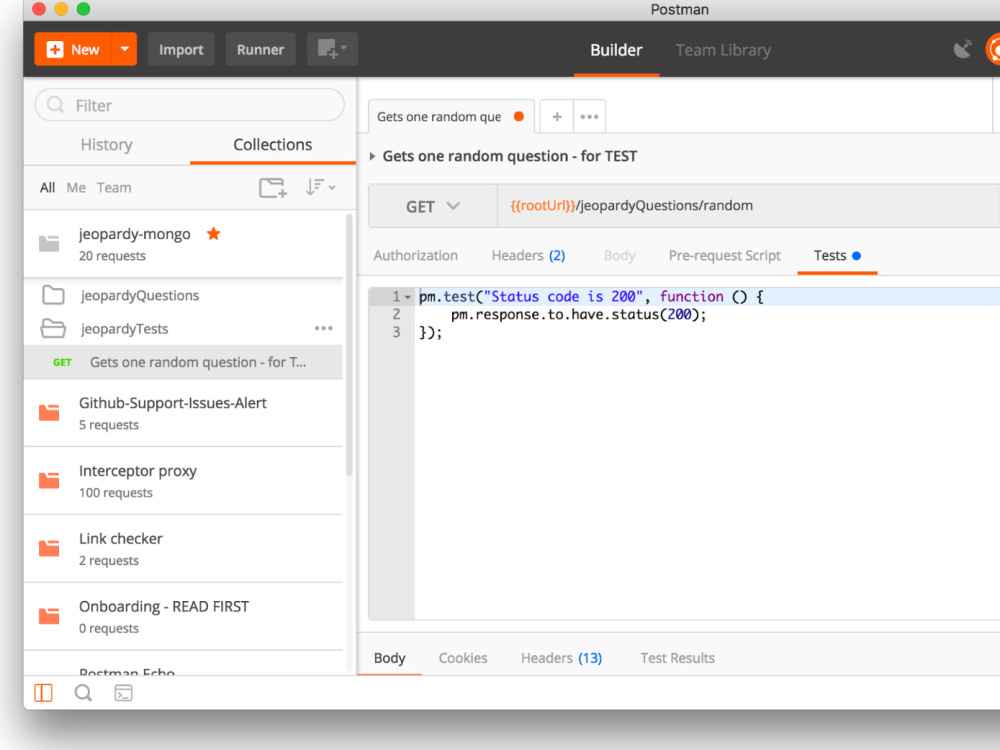Screen dimensions: 1000x750
Task: Click the Import button
Action: click(x=181, y=49)
